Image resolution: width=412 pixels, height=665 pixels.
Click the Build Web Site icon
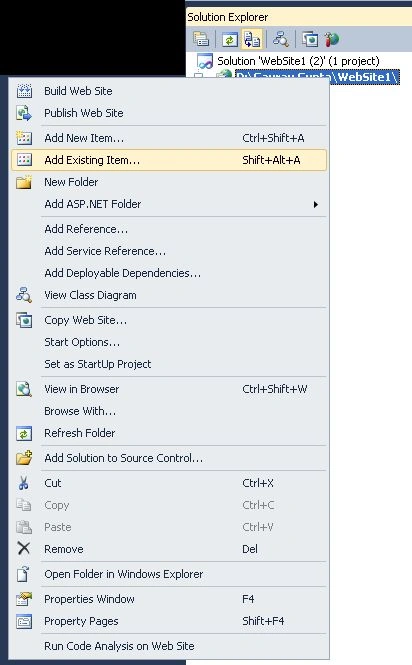[24, 91]
